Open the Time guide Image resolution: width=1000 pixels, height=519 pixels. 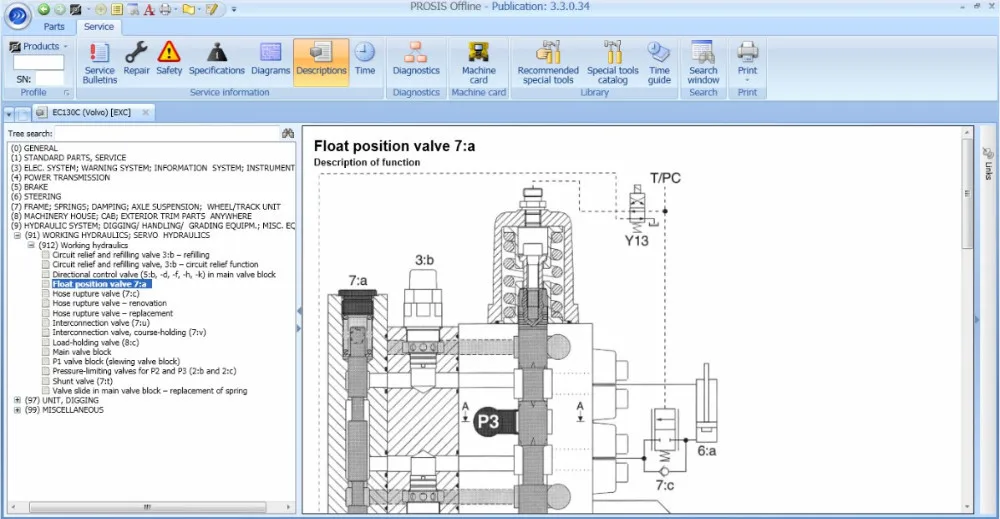659,62
